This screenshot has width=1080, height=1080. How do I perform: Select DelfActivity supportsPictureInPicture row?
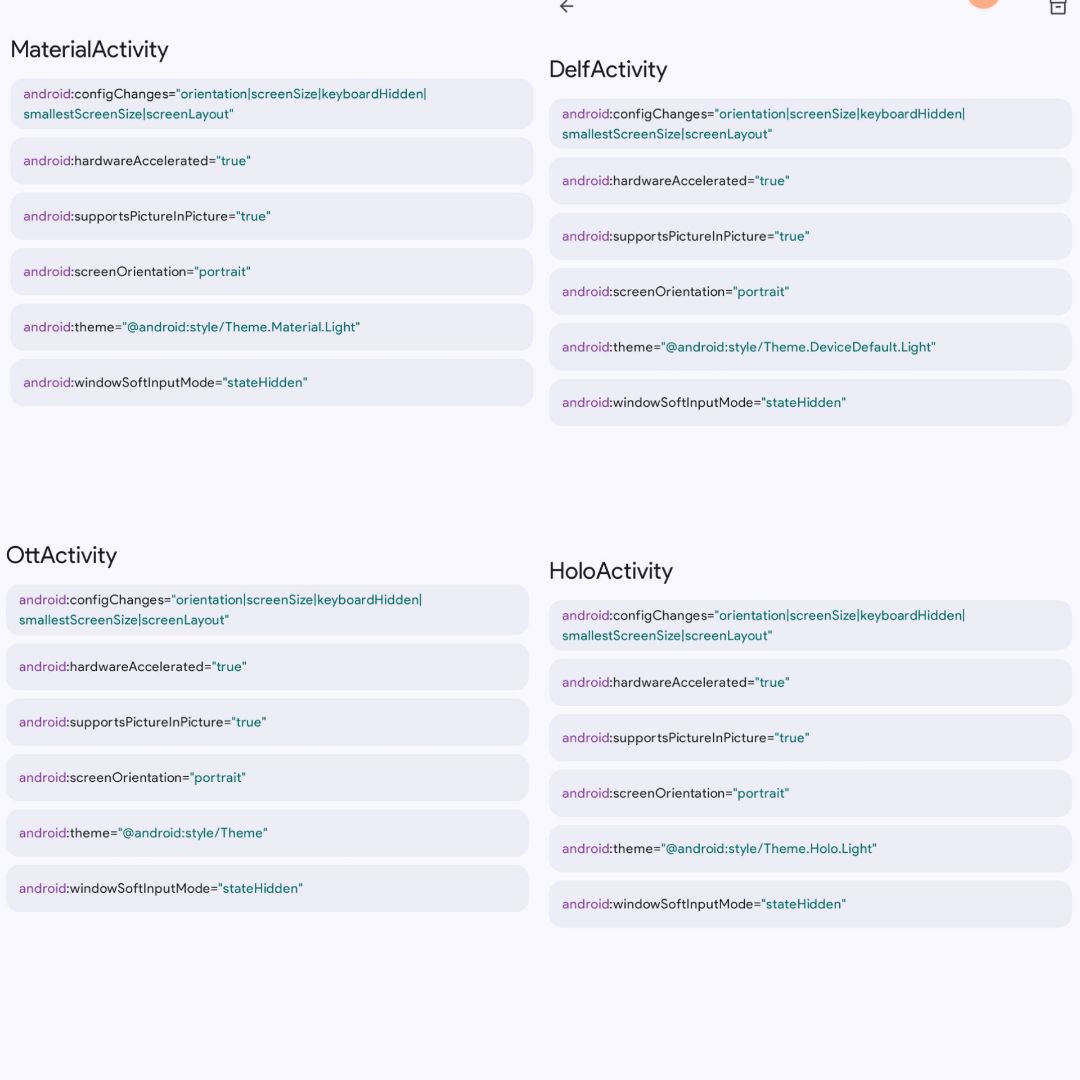[x=810, y=236]
